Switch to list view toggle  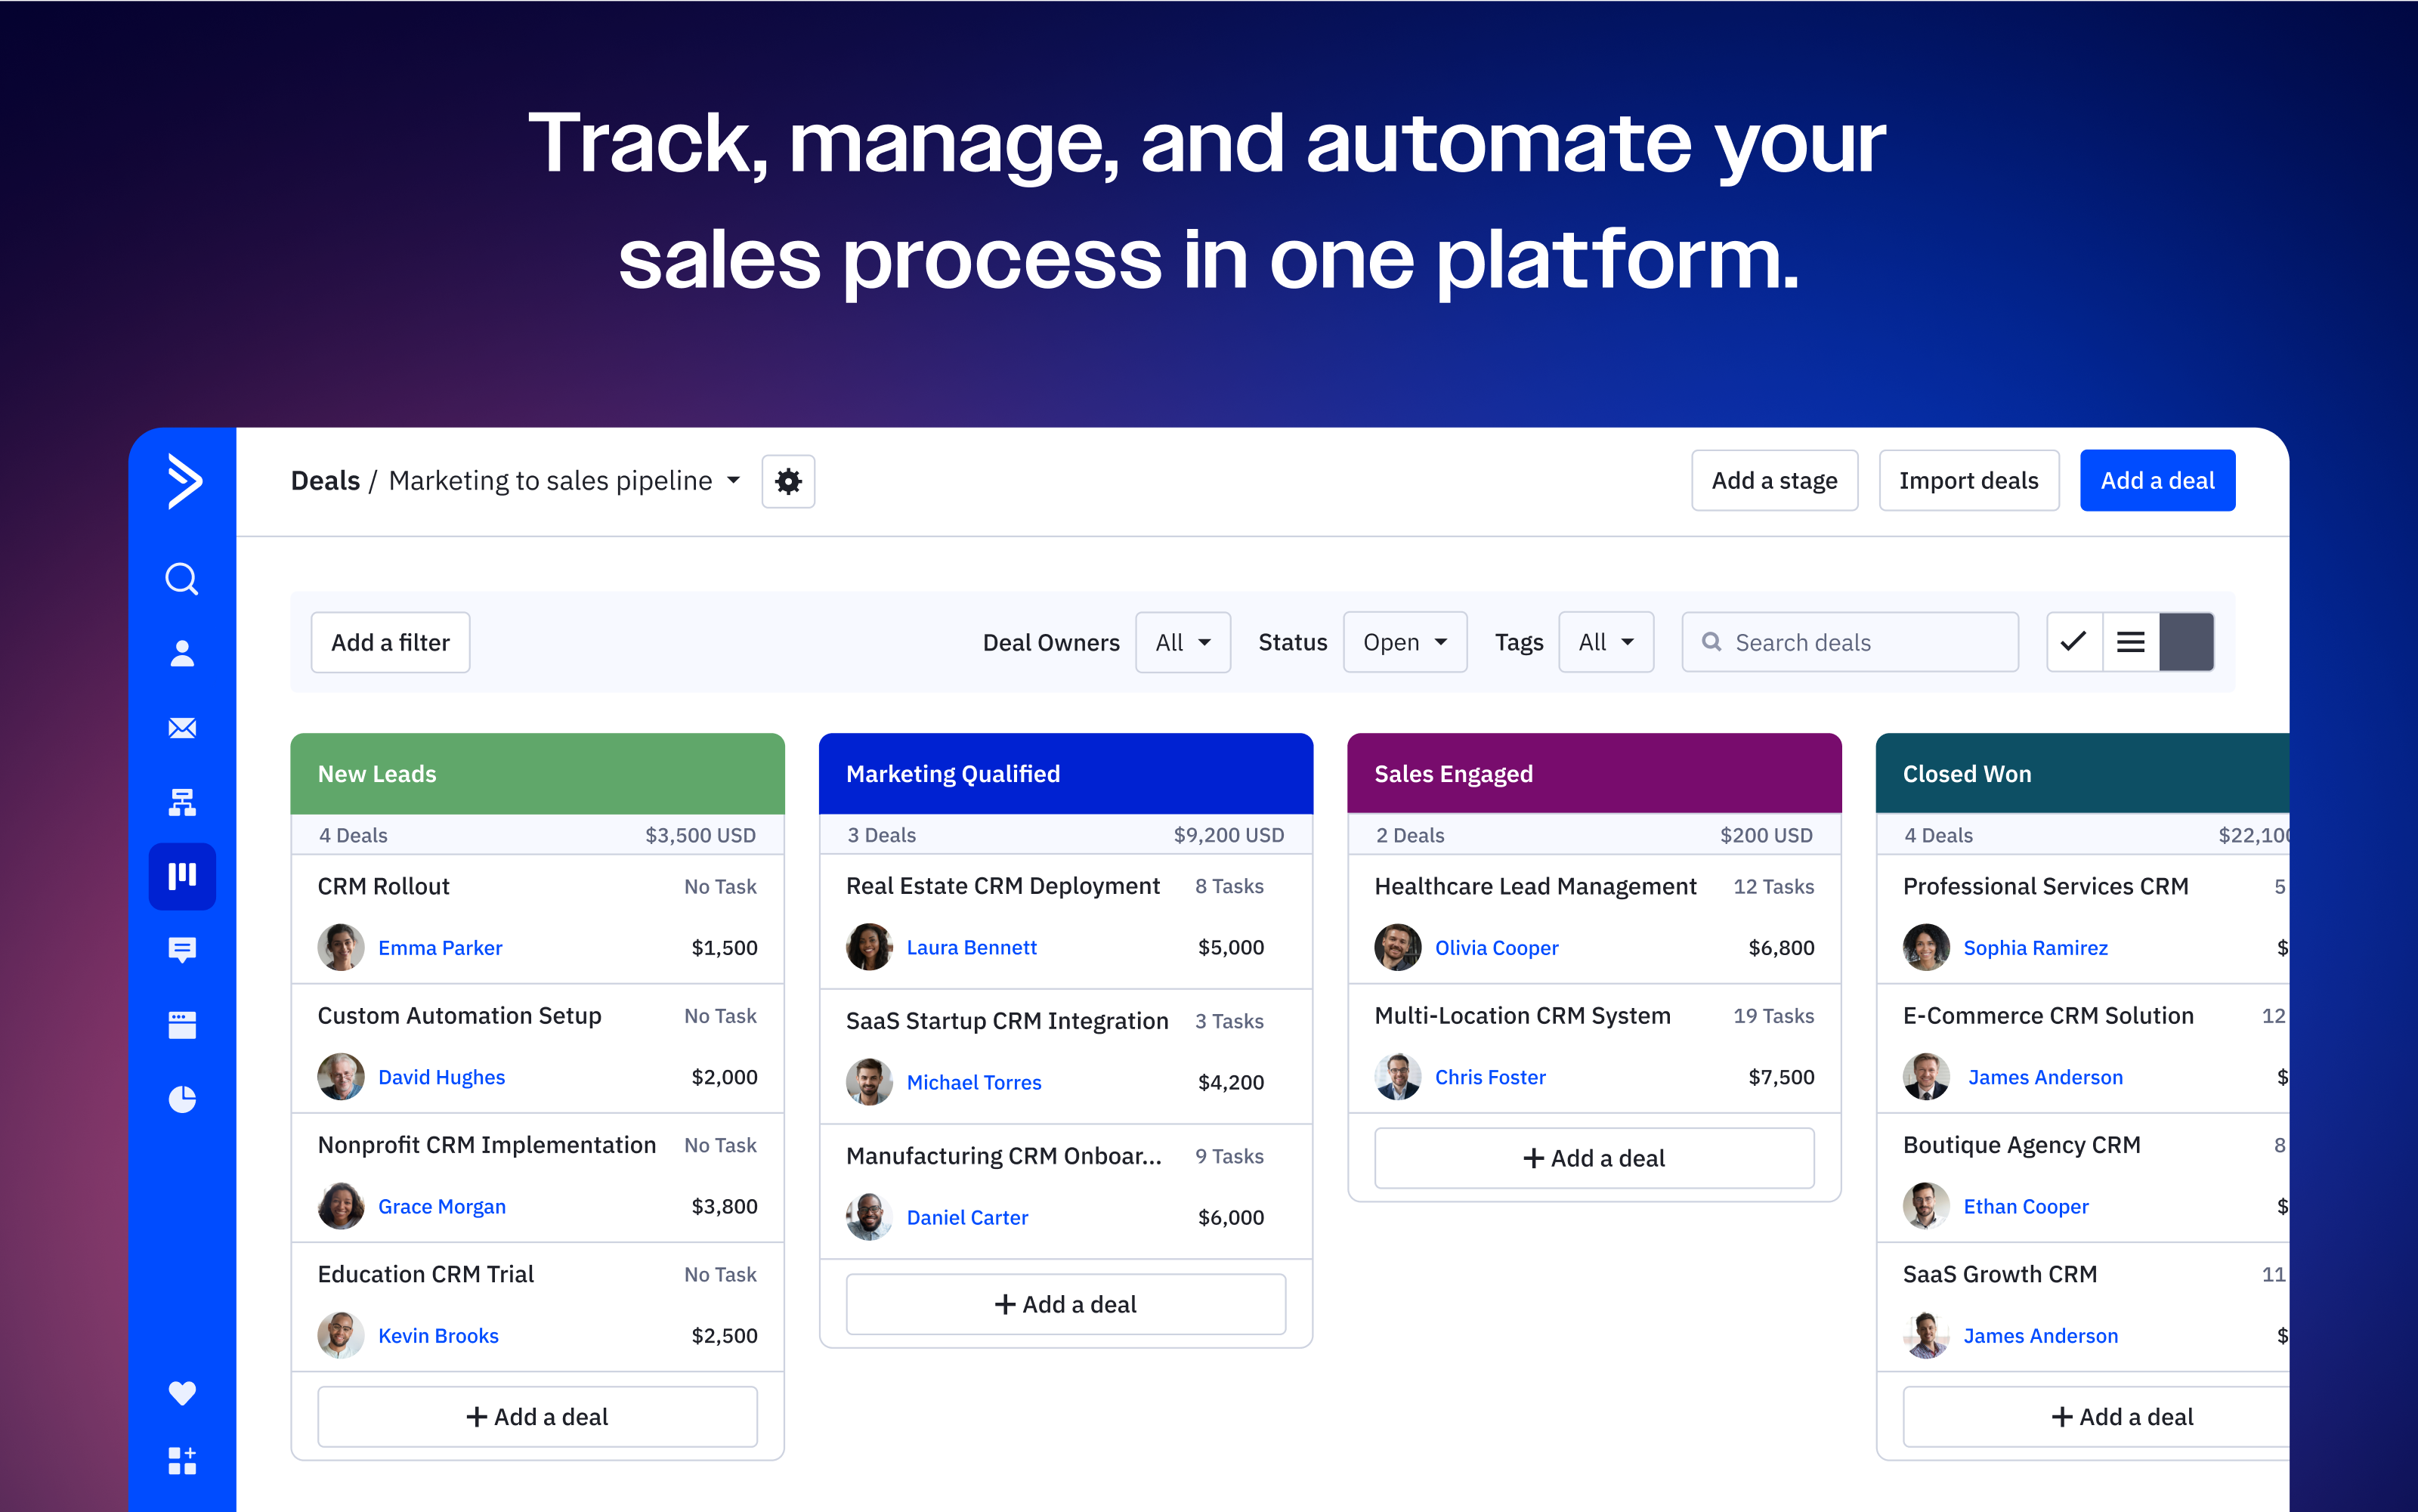pos(2130,642)
